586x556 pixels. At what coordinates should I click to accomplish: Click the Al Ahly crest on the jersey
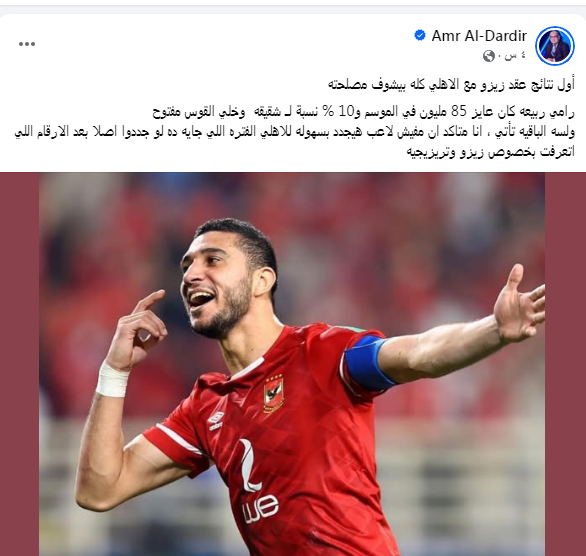click(x=274, y=393)
